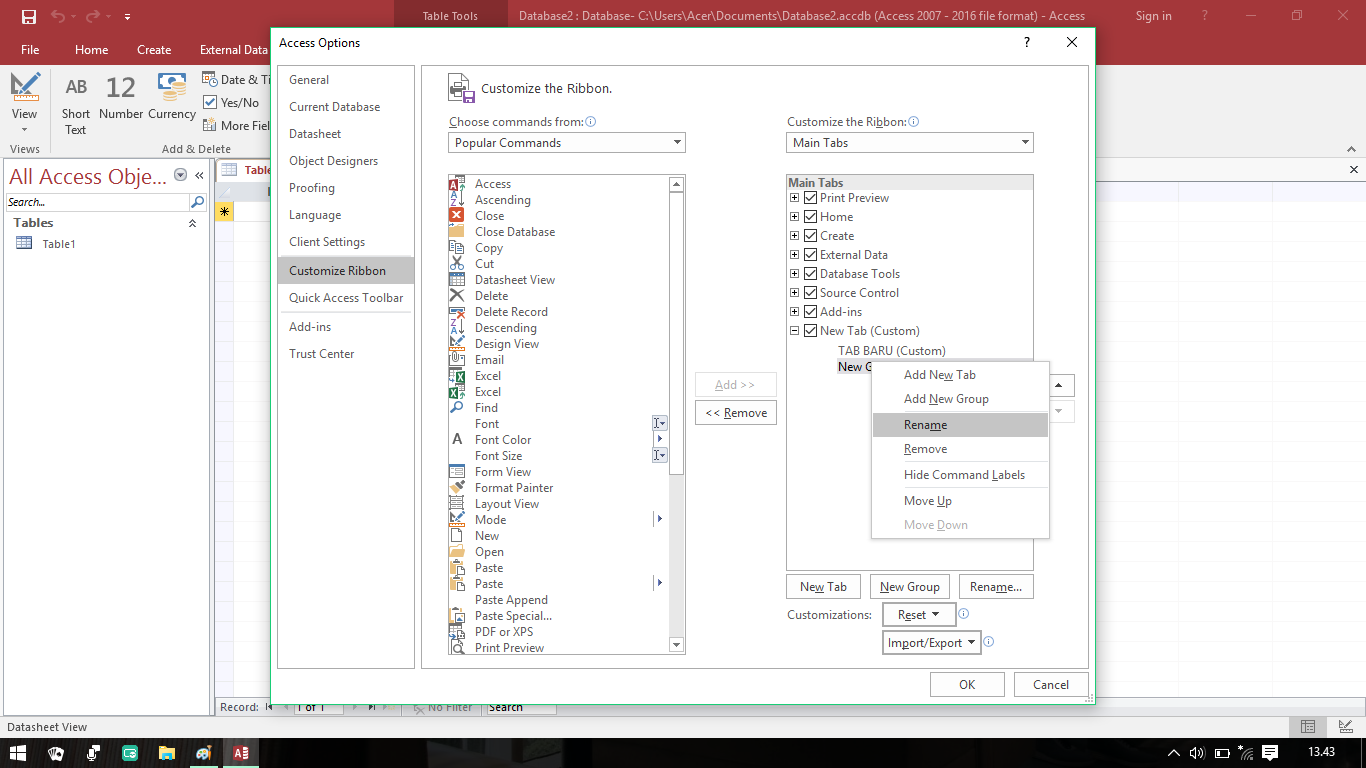Choose the Format Painter command

513,488
